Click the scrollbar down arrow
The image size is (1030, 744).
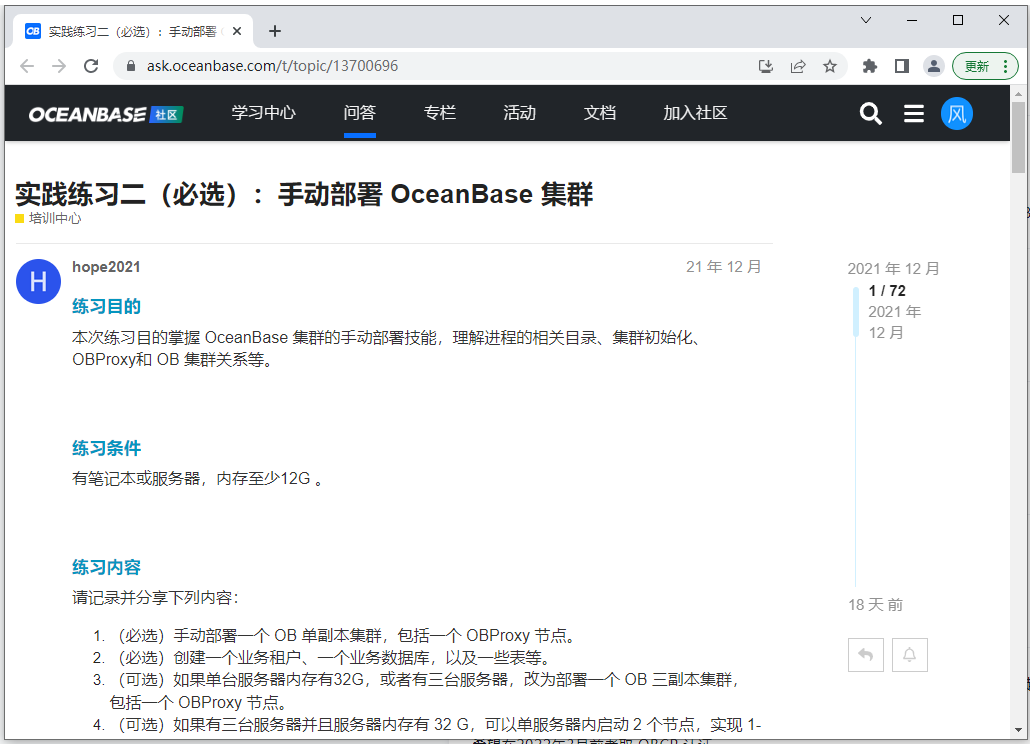pos(1018,729)
